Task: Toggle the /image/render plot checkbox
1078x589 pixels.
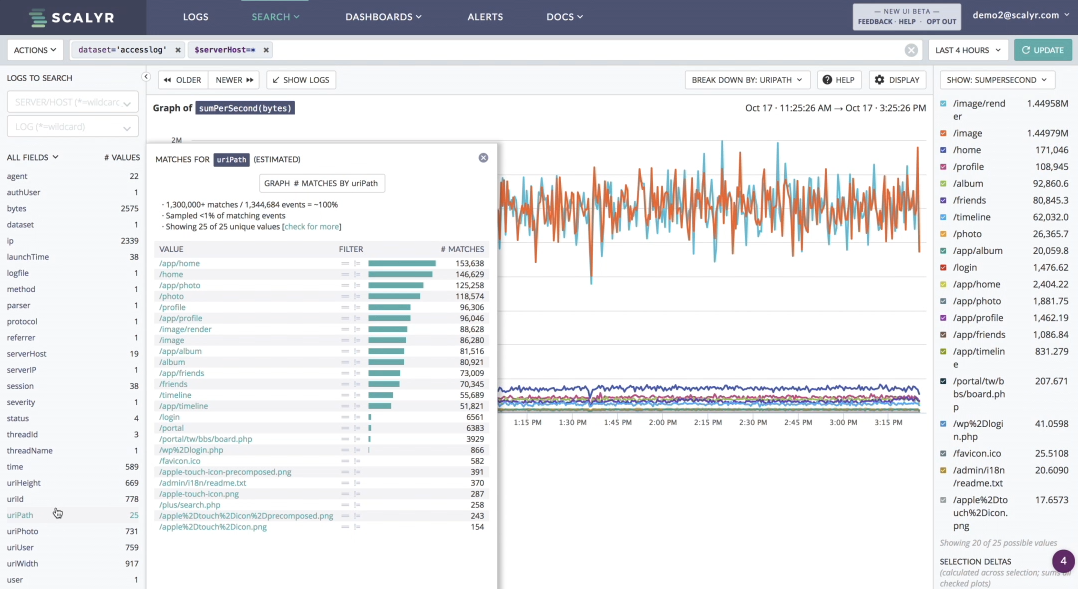Action: [943, 104]
